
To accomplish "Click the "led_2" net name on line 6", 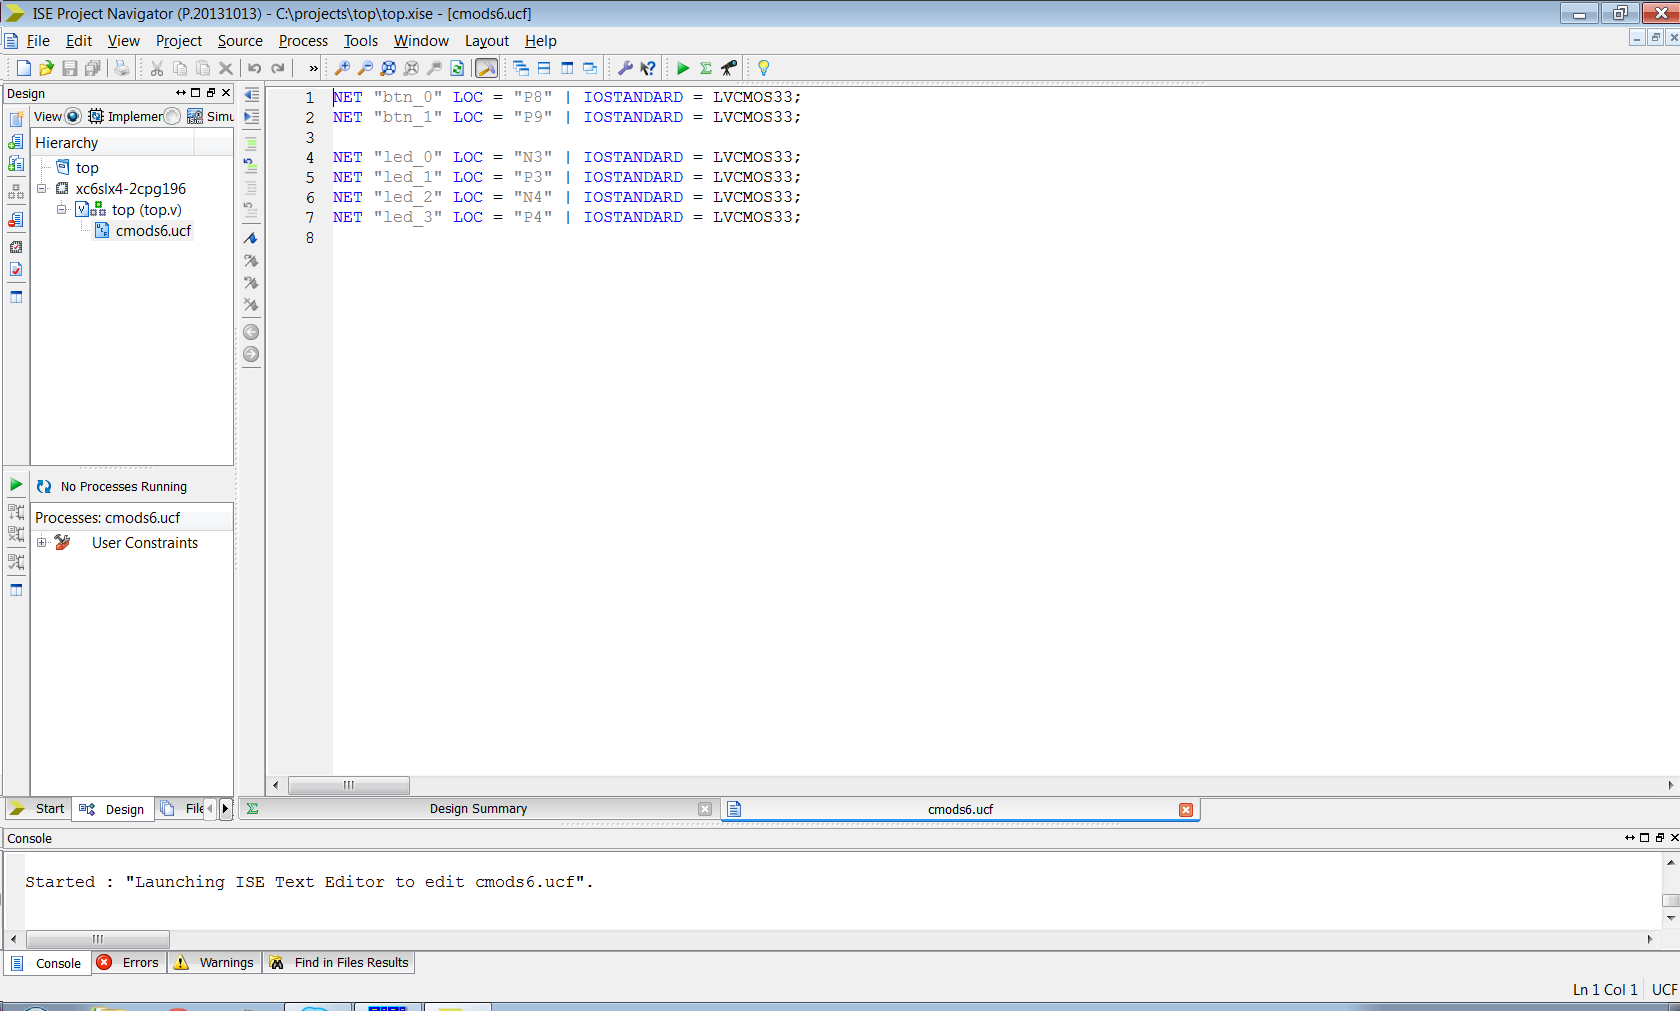I will 408,197.
